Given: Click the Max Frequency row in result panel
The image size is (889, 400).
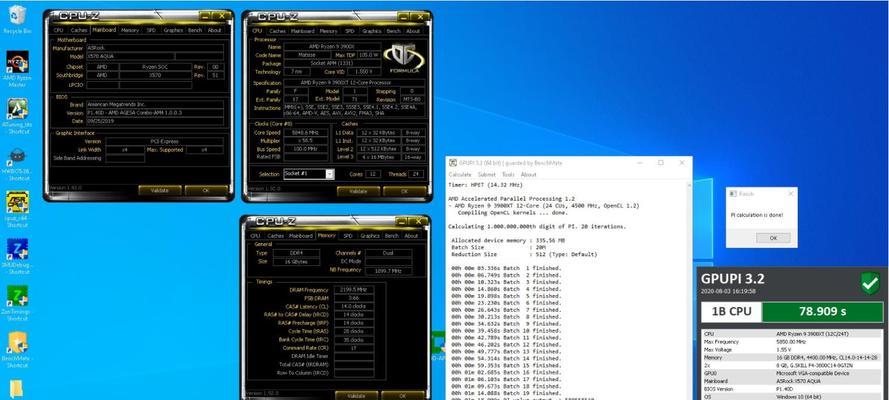Looking at the screenshot, I should [791, 342].
